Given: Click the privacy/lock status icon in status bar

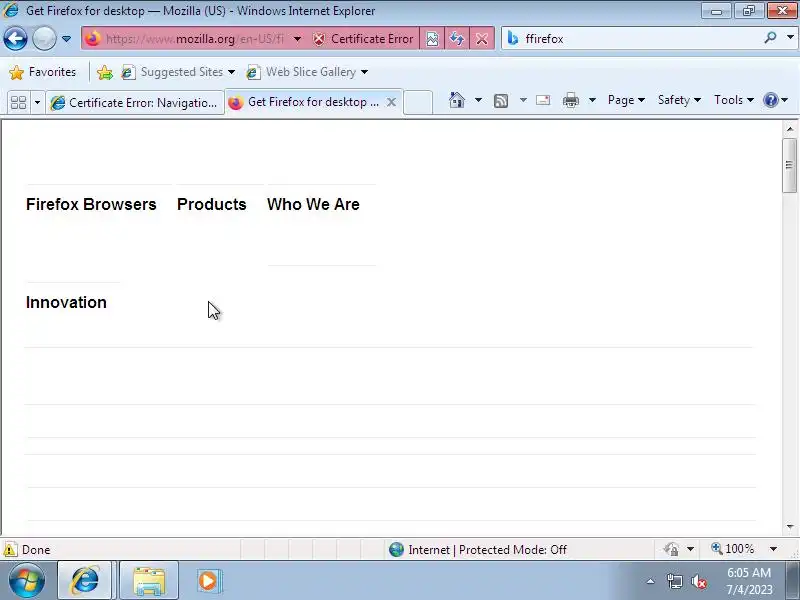Looking at the screenshot, I should [671, 549].
